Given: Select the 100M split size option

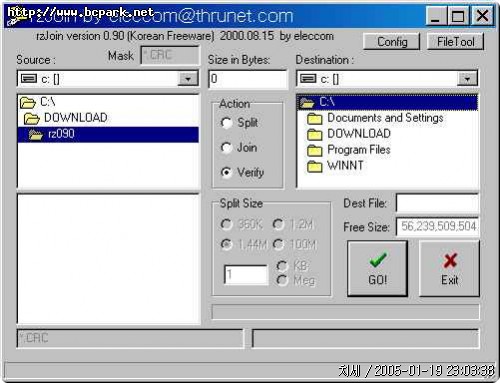Looking at the screenshot, I should tap(278, 245).
